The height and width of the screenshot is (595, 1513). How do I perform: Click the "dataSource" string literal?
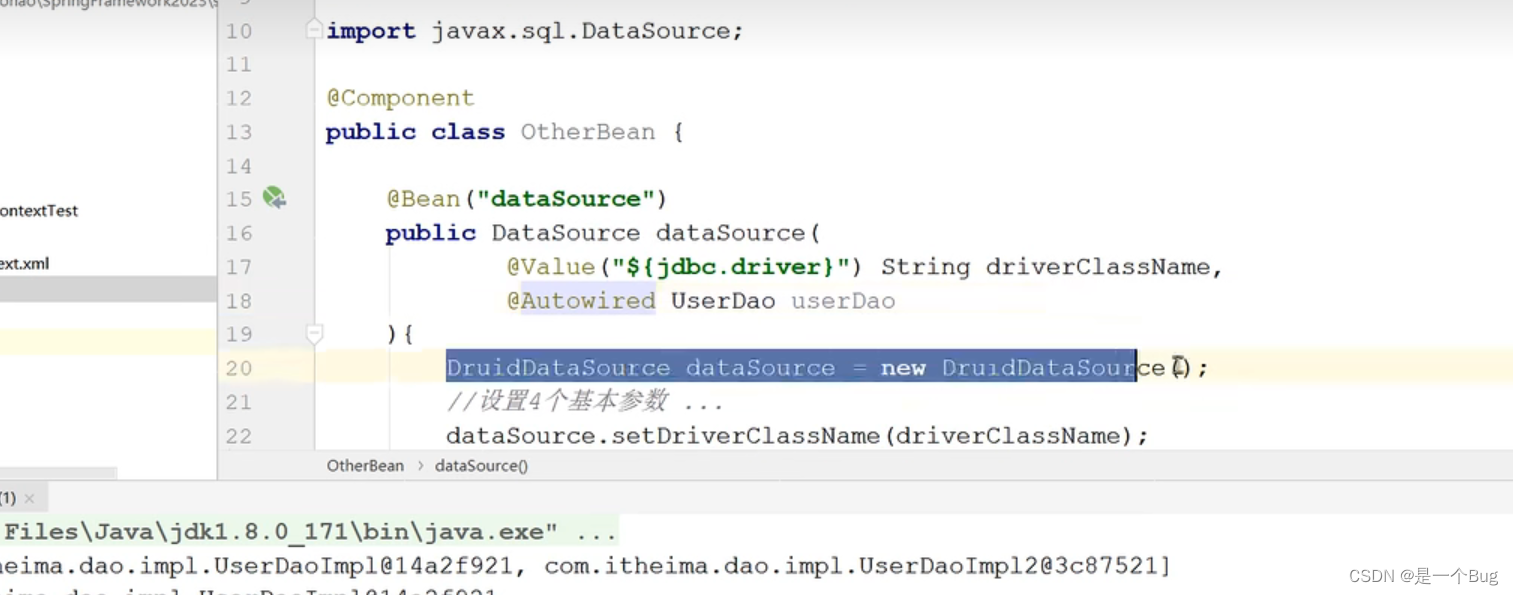[564, 199]
